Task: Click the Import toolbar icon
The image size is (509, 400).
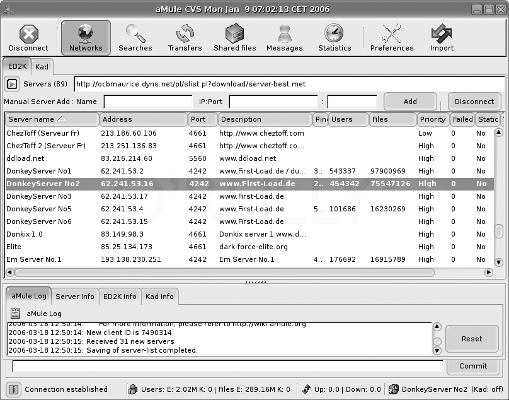Action: [x=442, y=38]
